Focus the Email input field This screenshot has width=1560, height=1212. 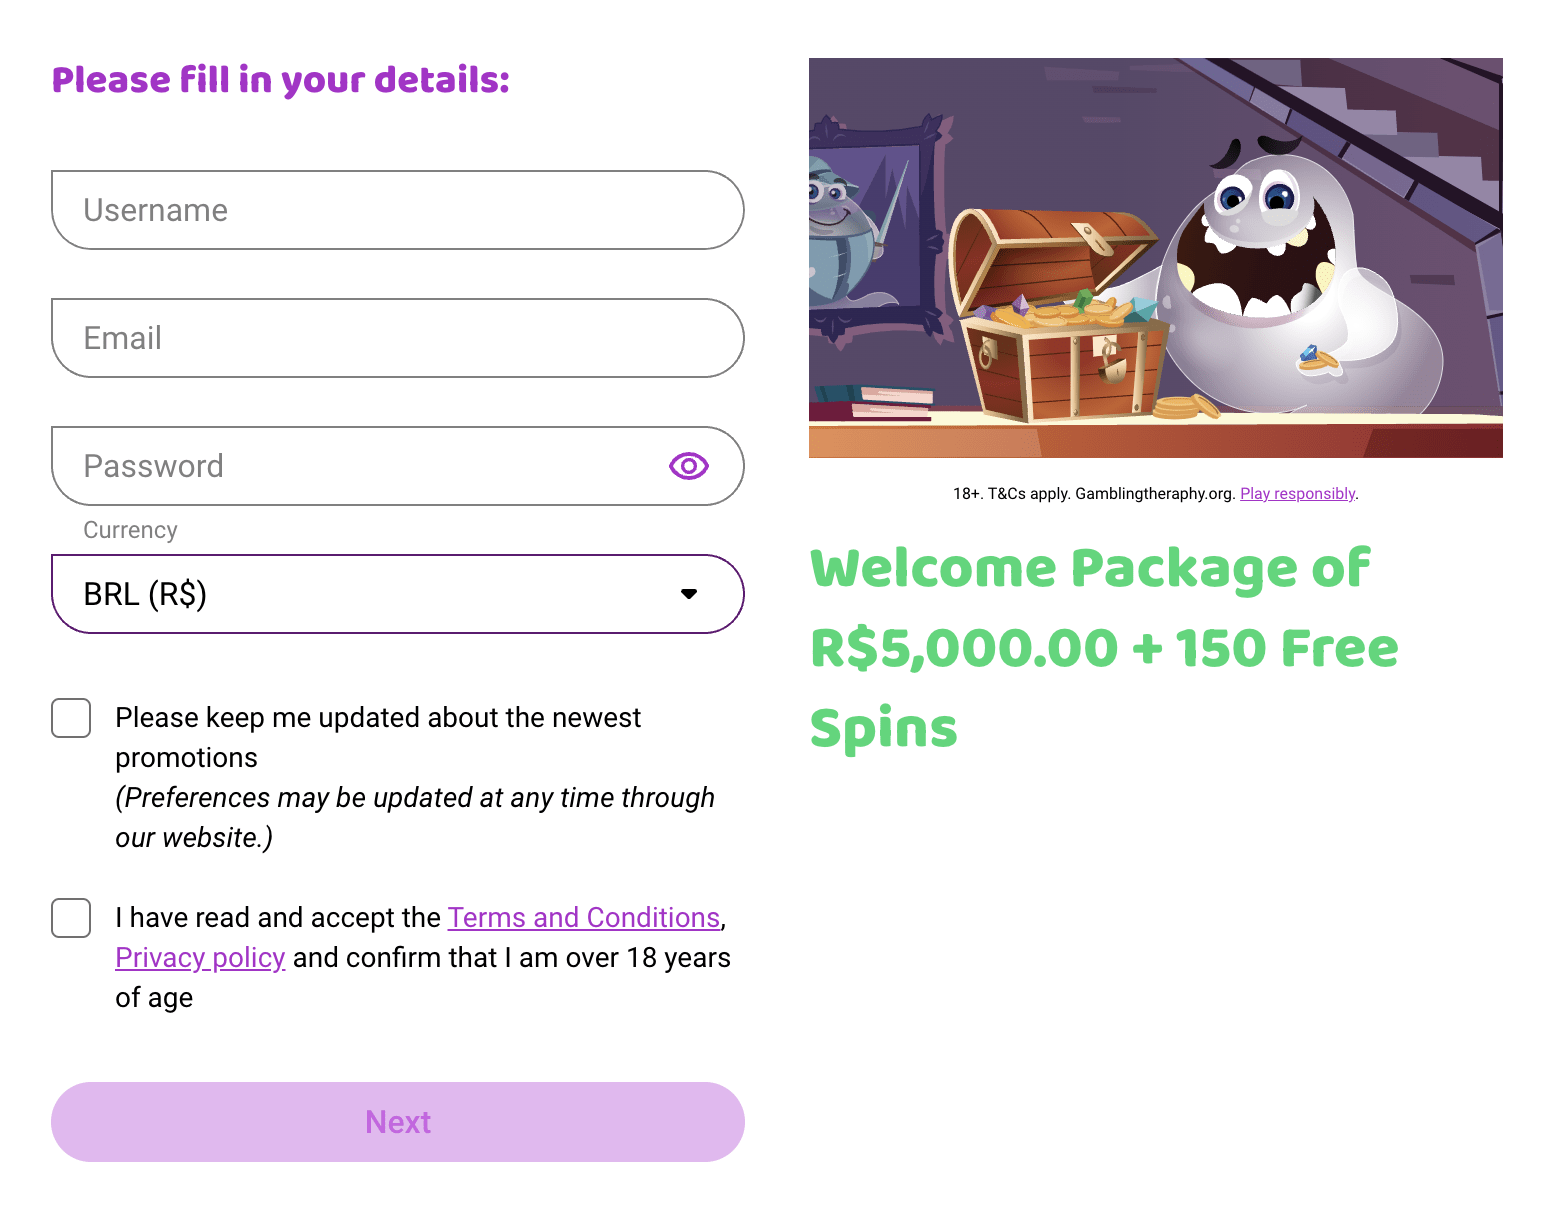pyautogui.click(x=397, y=338)
